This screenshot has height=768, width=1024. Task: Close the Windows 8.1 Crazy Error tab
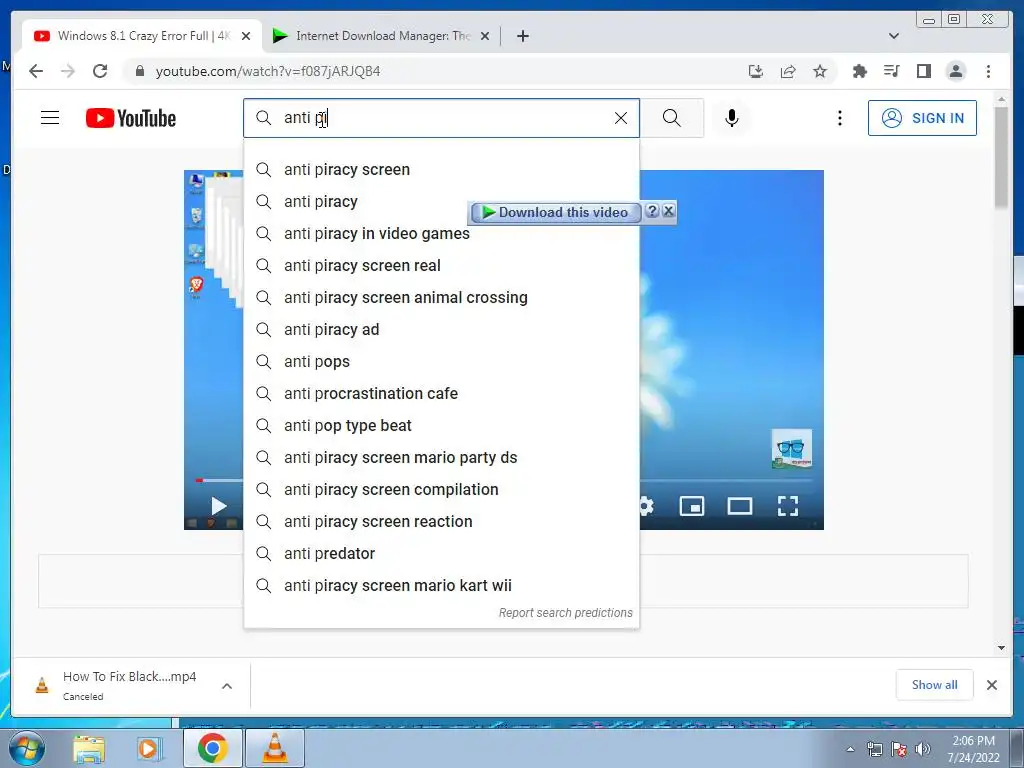(x=246, y=36)
